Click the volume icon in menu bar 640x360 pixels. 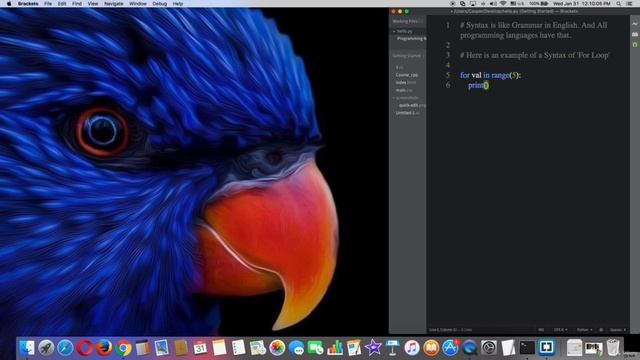coord(493,4)
